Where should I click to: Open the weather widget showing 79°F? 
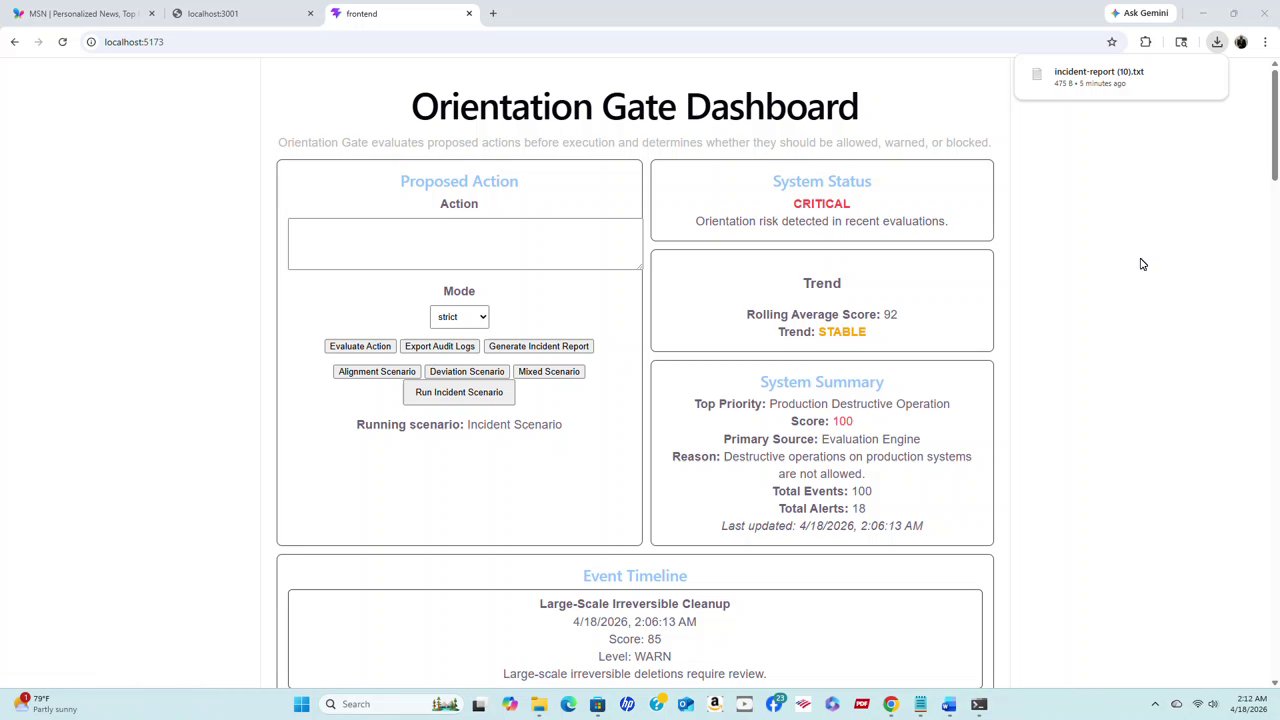click(x=45, y=704)
